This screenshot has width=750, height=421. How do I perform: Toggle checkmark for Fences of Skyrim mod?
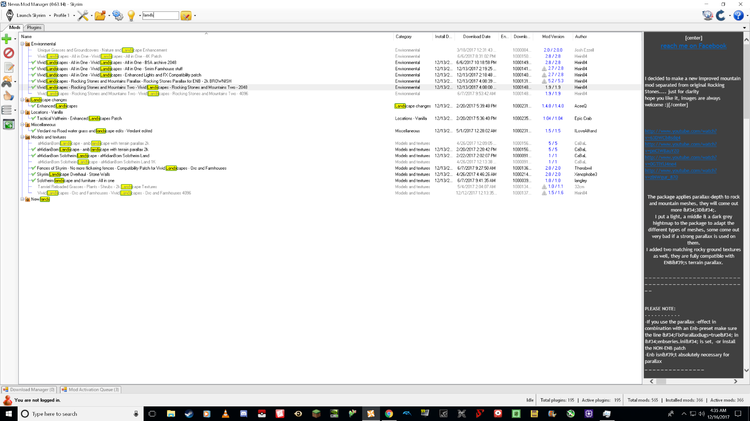point(33,168)
